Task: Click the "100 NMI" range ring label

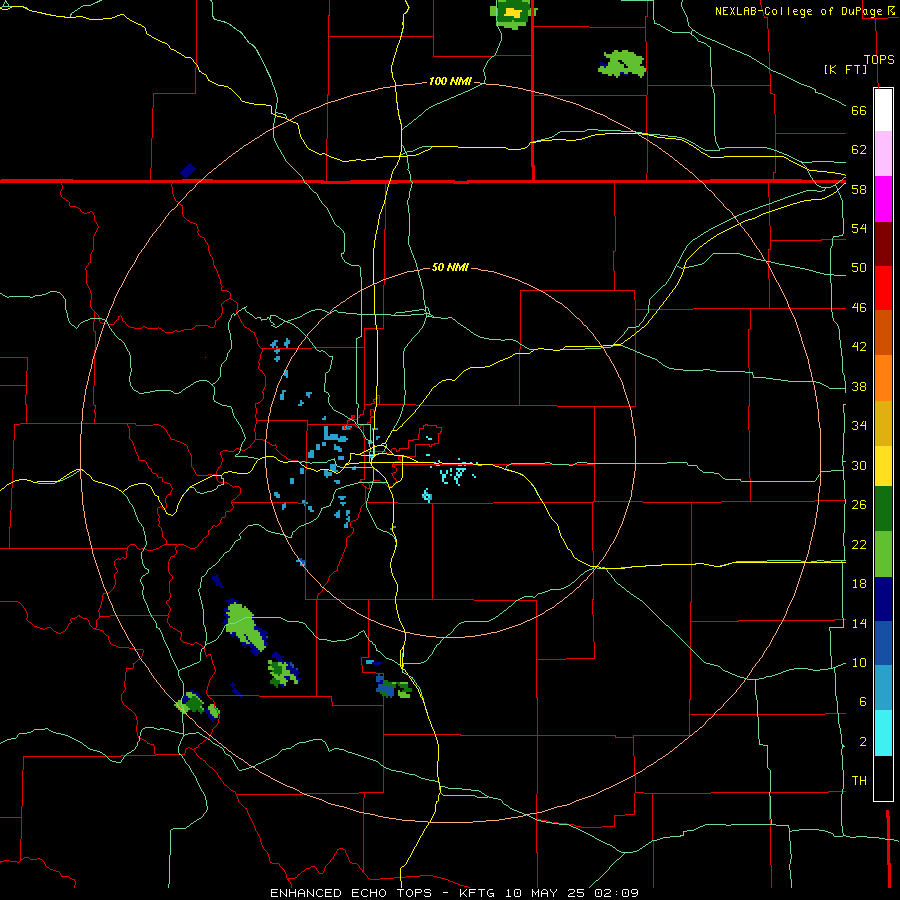Action: 450,82
